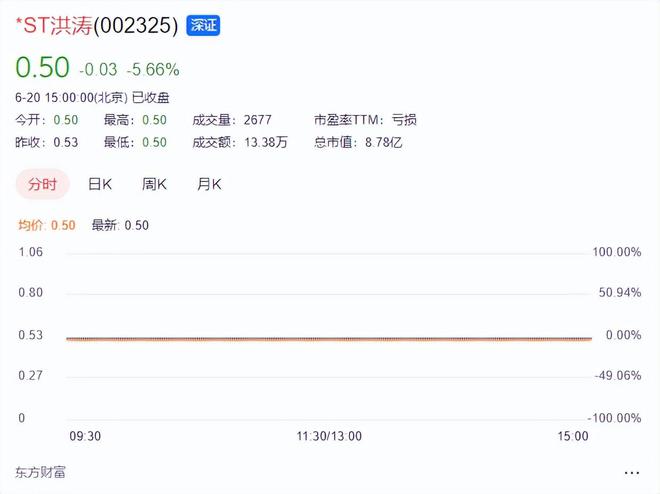
Task: Click the 最高 highest price value
Action: [154, 120]
